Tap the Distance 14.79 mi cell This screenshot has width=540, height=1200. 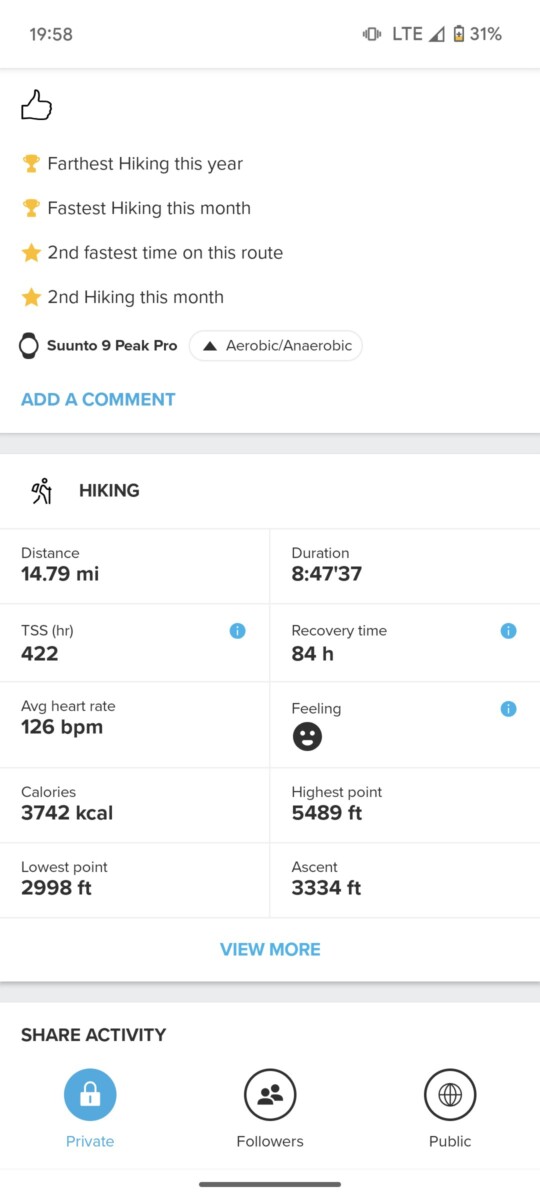[135, 566]
